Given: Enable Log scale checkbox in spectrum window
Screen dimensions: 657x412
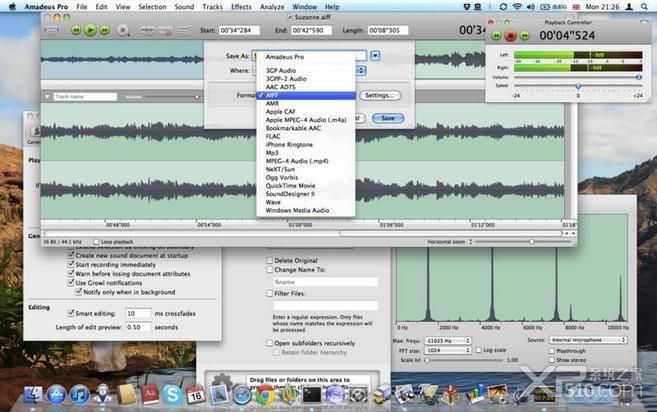Looking at the screenshot, I should [x=478, y=350].
